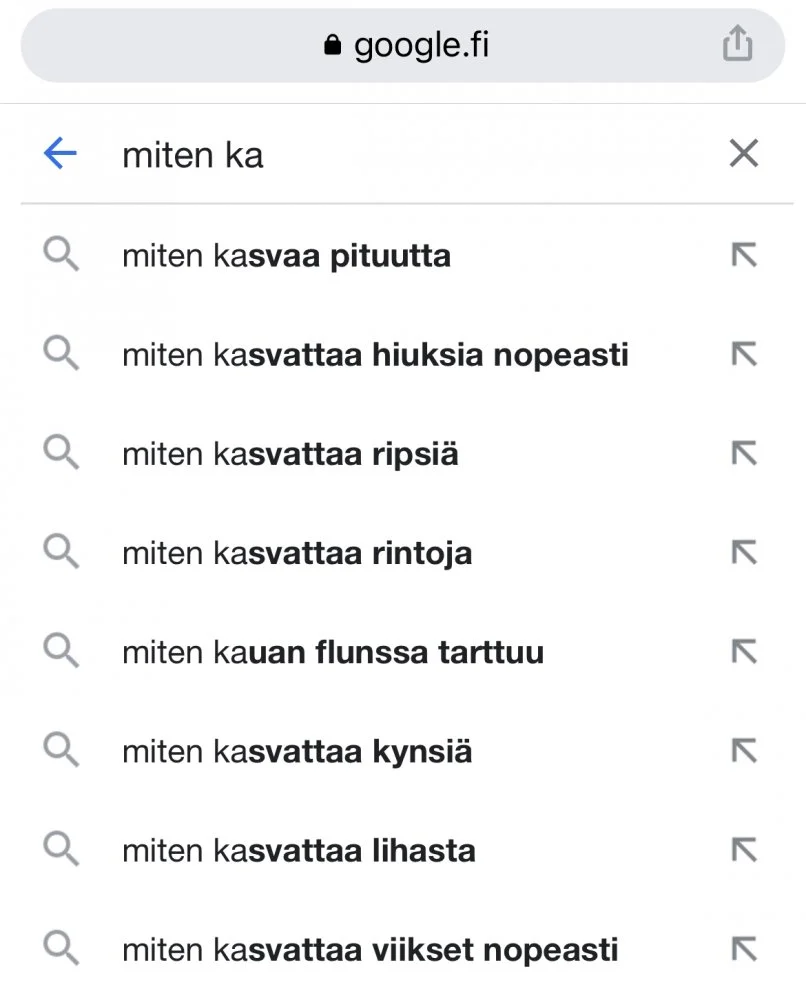This screenshot has height=1000, width=806.
Task: Tap fill arrow beside 'kasvattaa rintoja'
Action: click(743, 553)
